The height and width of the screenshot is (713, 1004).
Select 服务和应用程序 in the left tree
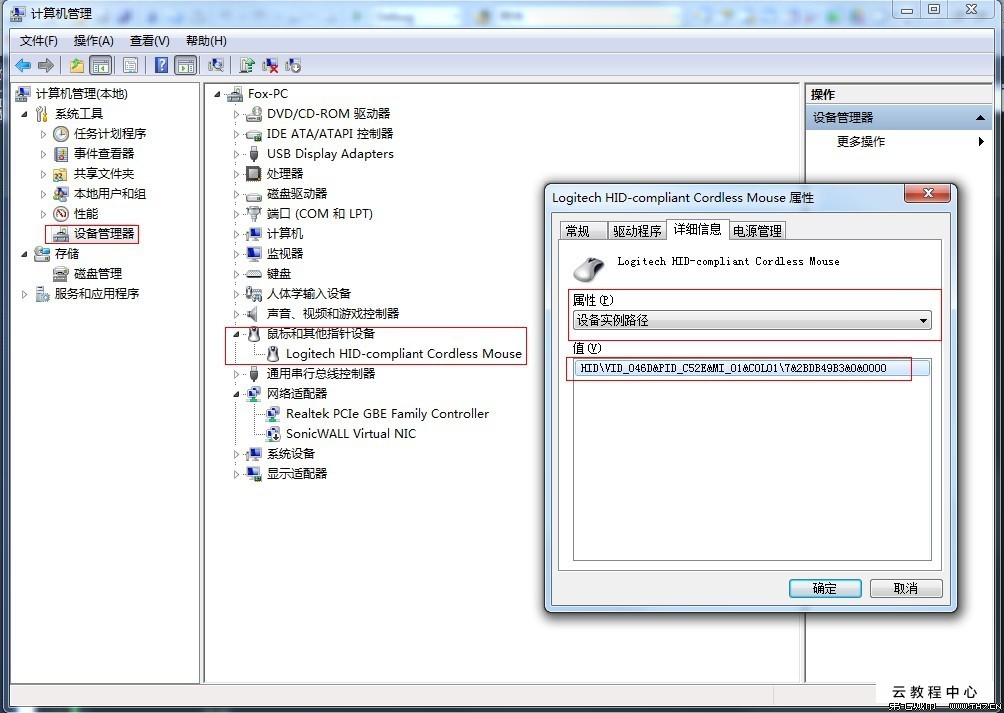pyautogui.click(x=97, y=294)
